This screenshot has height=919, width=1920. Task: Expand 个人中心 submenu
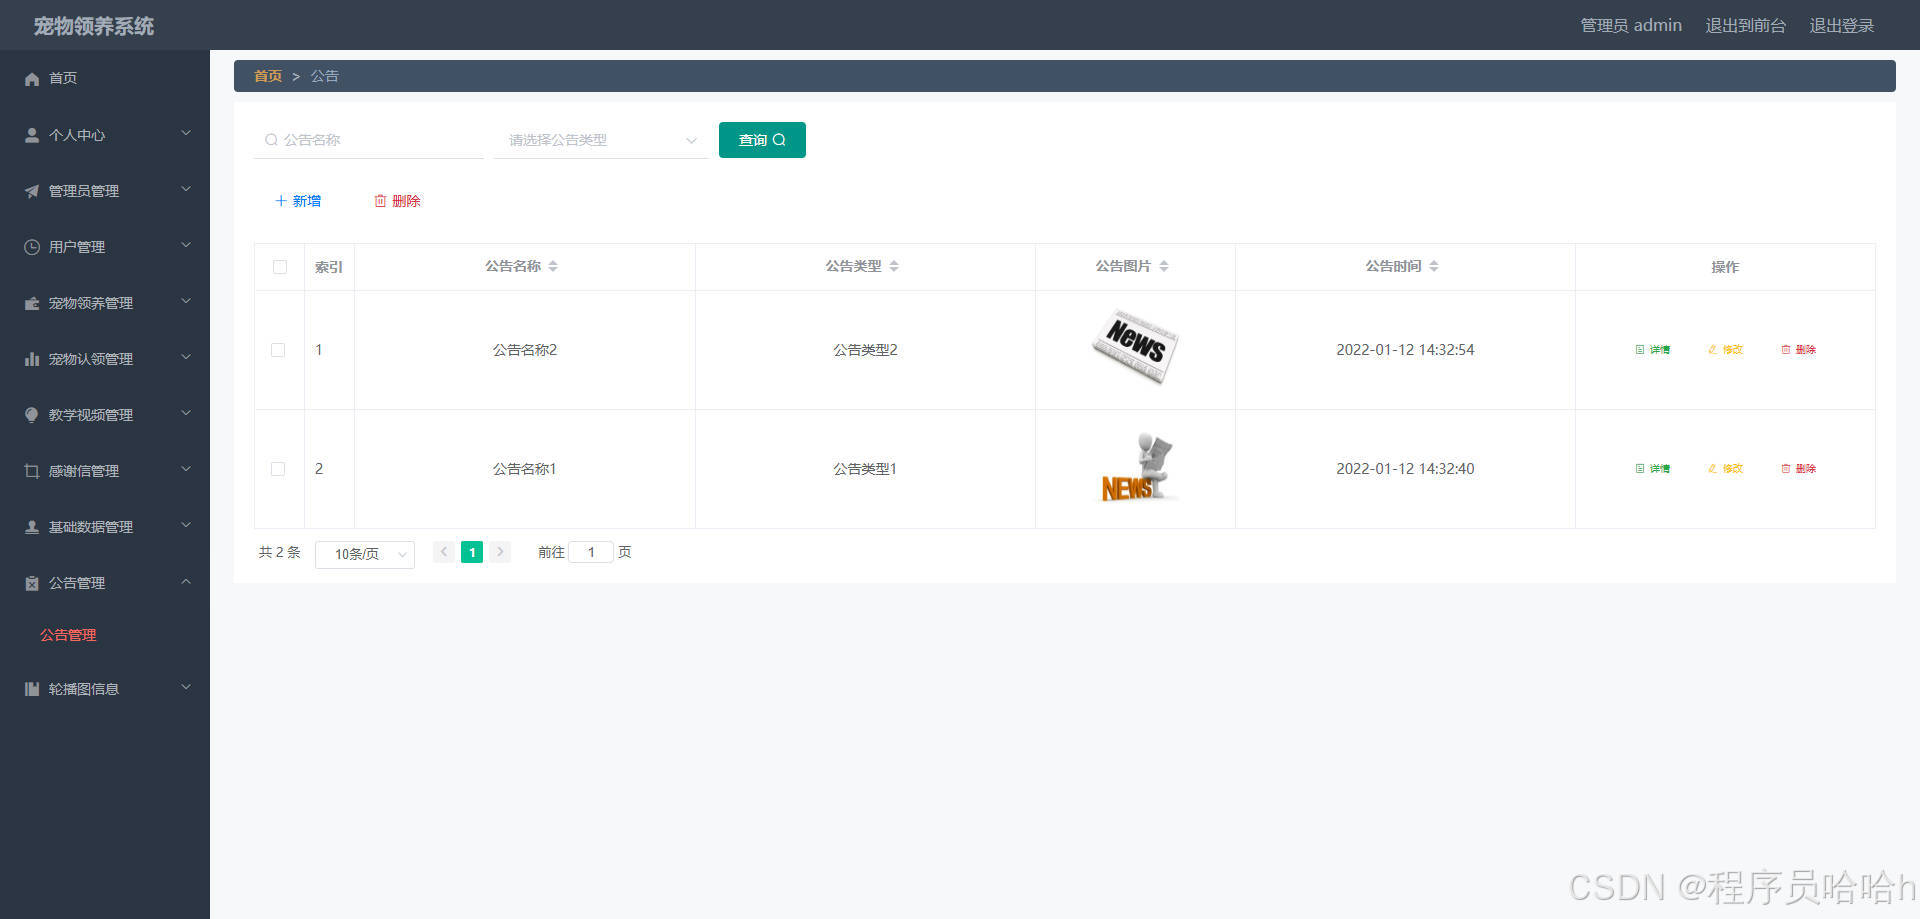point(186,133)
